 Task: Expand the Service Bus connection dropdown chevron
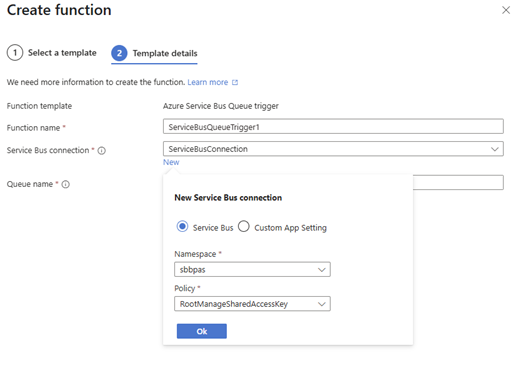[x=495, y=149]
